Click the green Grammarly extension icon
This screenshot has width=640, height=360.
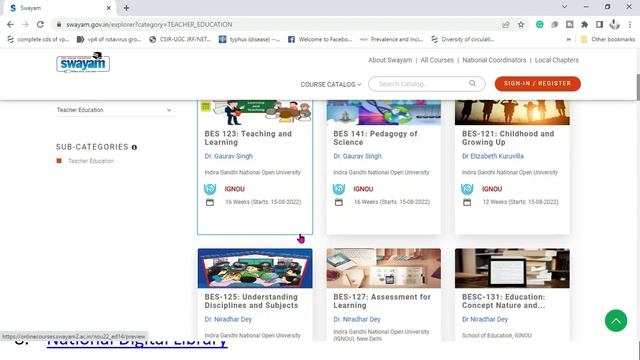coord(540,24)
